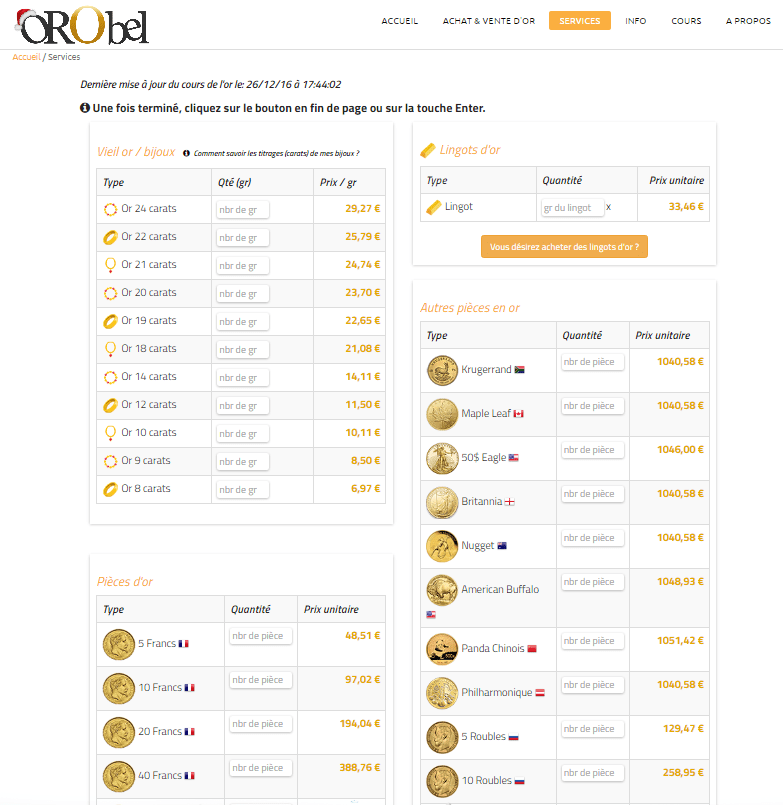Click the 10 Francs coin image

pyautogui.click(x=119, y=688)
